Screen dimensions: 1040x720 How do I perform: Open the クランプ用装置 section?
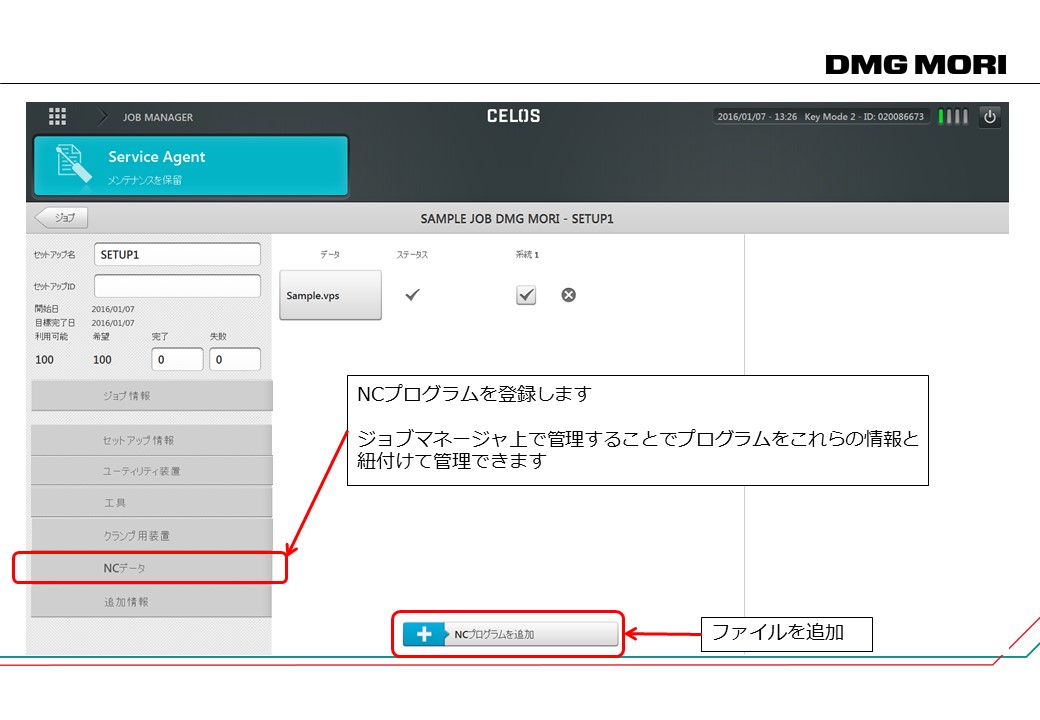click(152, 536)
